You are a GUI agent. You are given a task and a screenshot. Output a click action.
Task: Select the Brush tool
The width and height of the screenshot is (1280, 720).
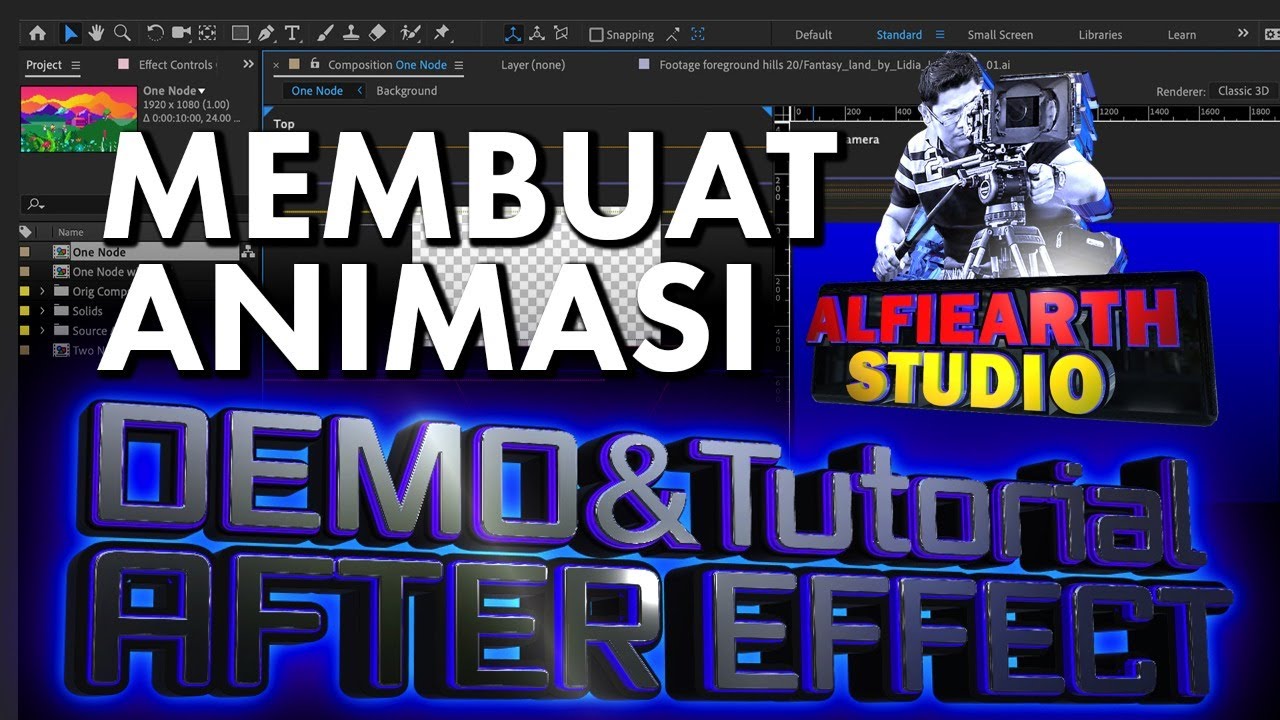pos(326,33)
